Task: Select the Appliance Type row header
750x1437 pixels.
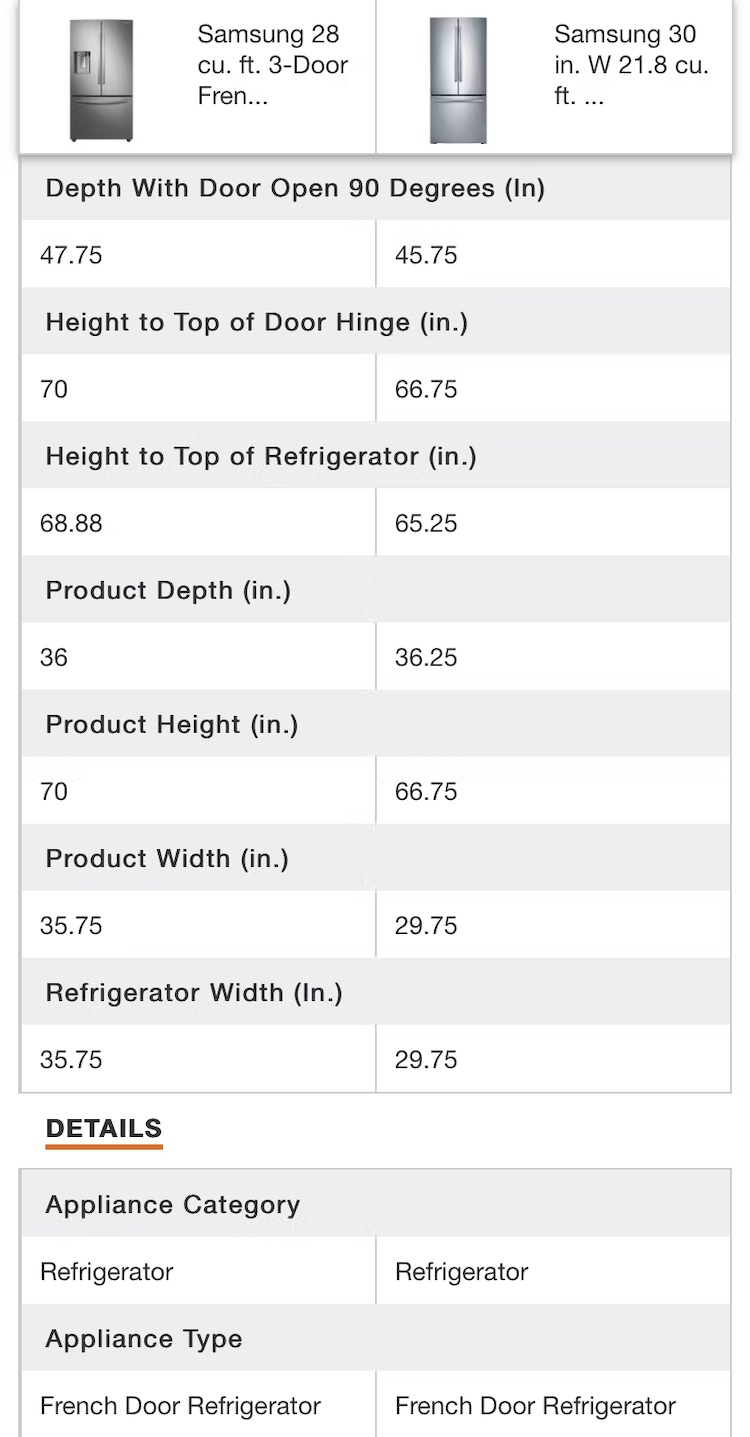Action: click(x=144, y=1339)
